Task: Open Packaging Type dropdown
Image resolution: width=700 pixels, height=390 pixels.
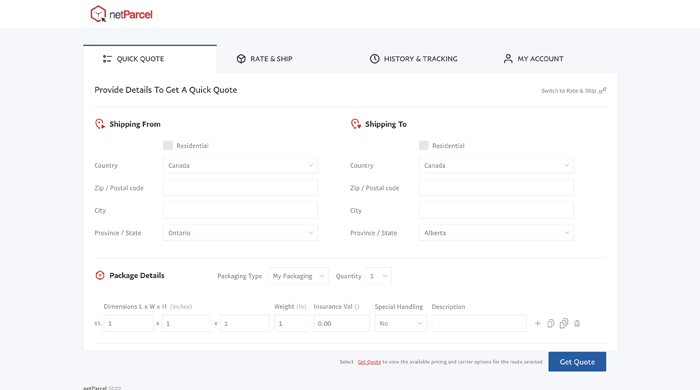Action: (x=298, y=276)
